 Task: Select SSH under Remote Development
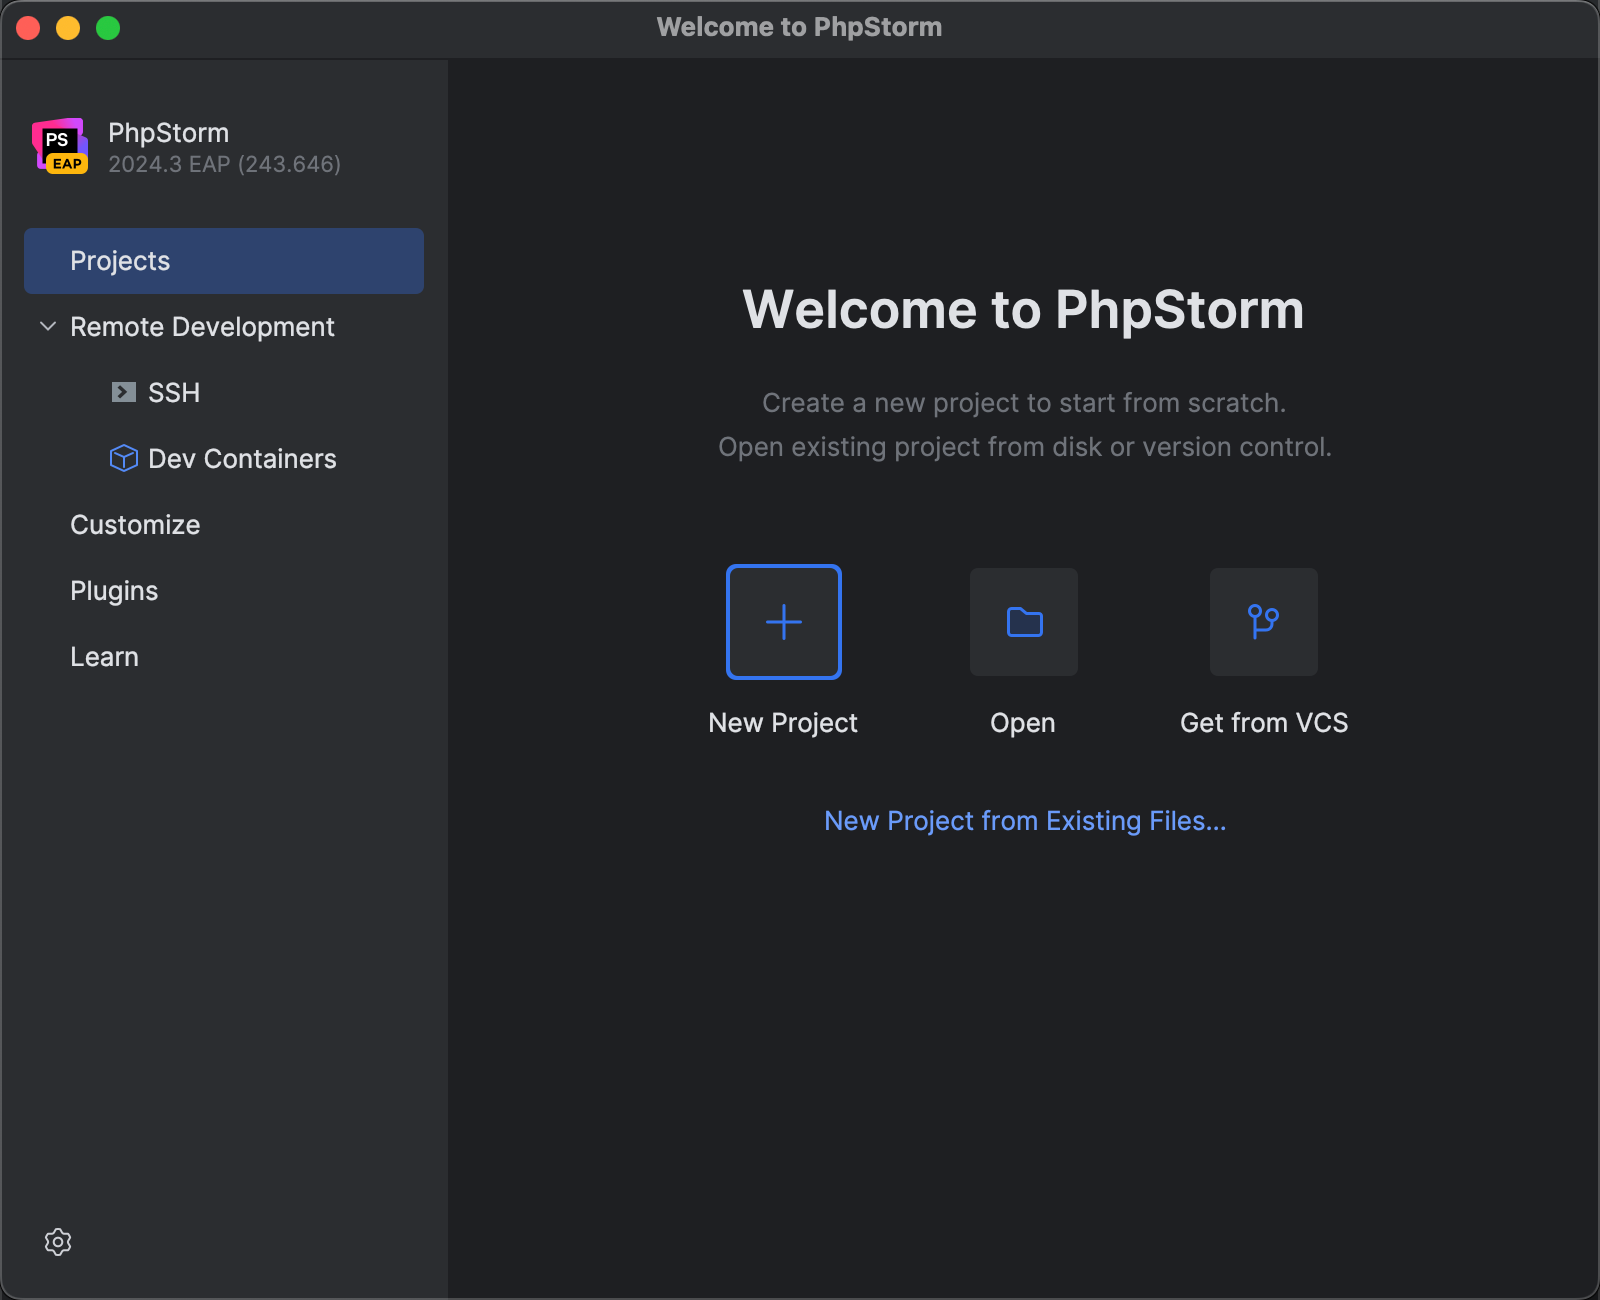pos(174,392)
